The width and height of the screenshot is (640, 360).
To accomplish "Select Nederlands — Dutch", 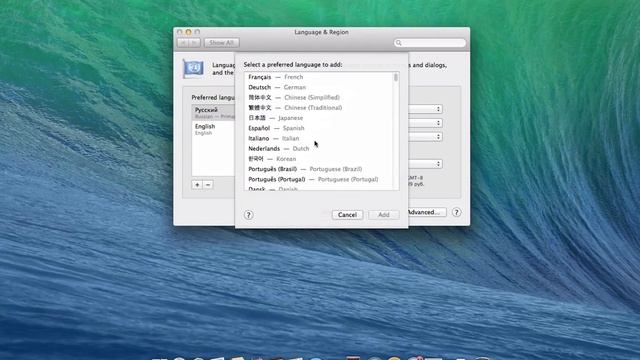I will [x=319, y=149].
